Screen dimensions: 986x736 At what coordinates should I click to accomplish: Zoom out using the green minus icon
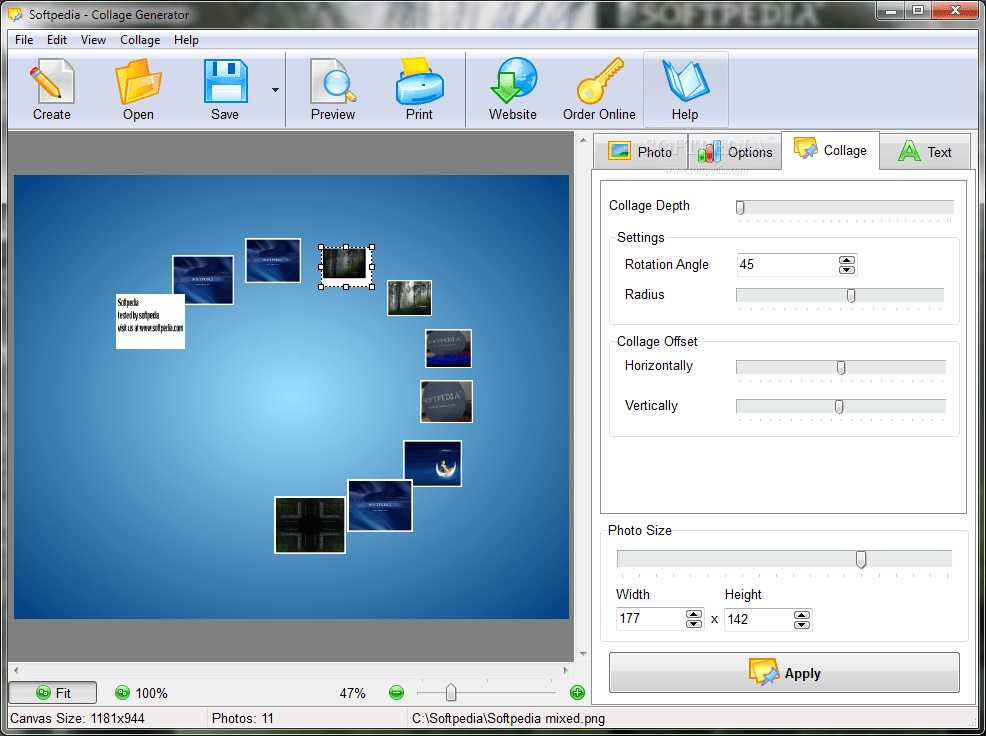tap(396, 692)
